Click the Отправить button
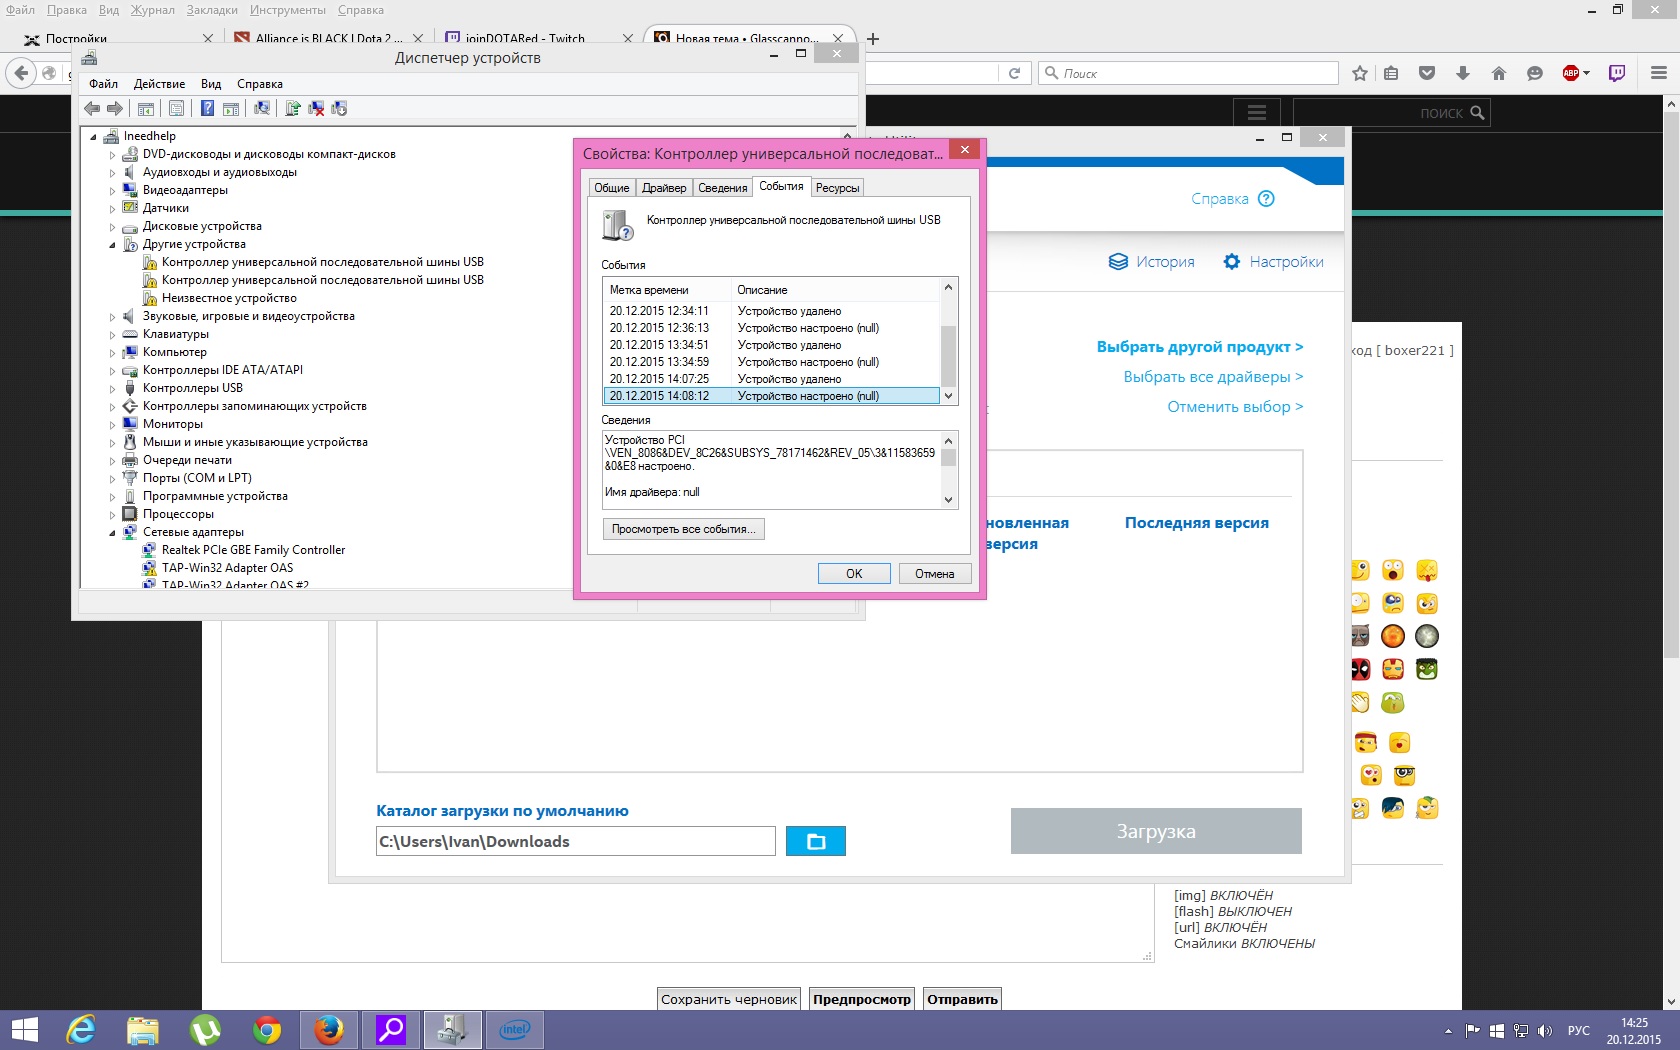 click(x=962, y=999)
